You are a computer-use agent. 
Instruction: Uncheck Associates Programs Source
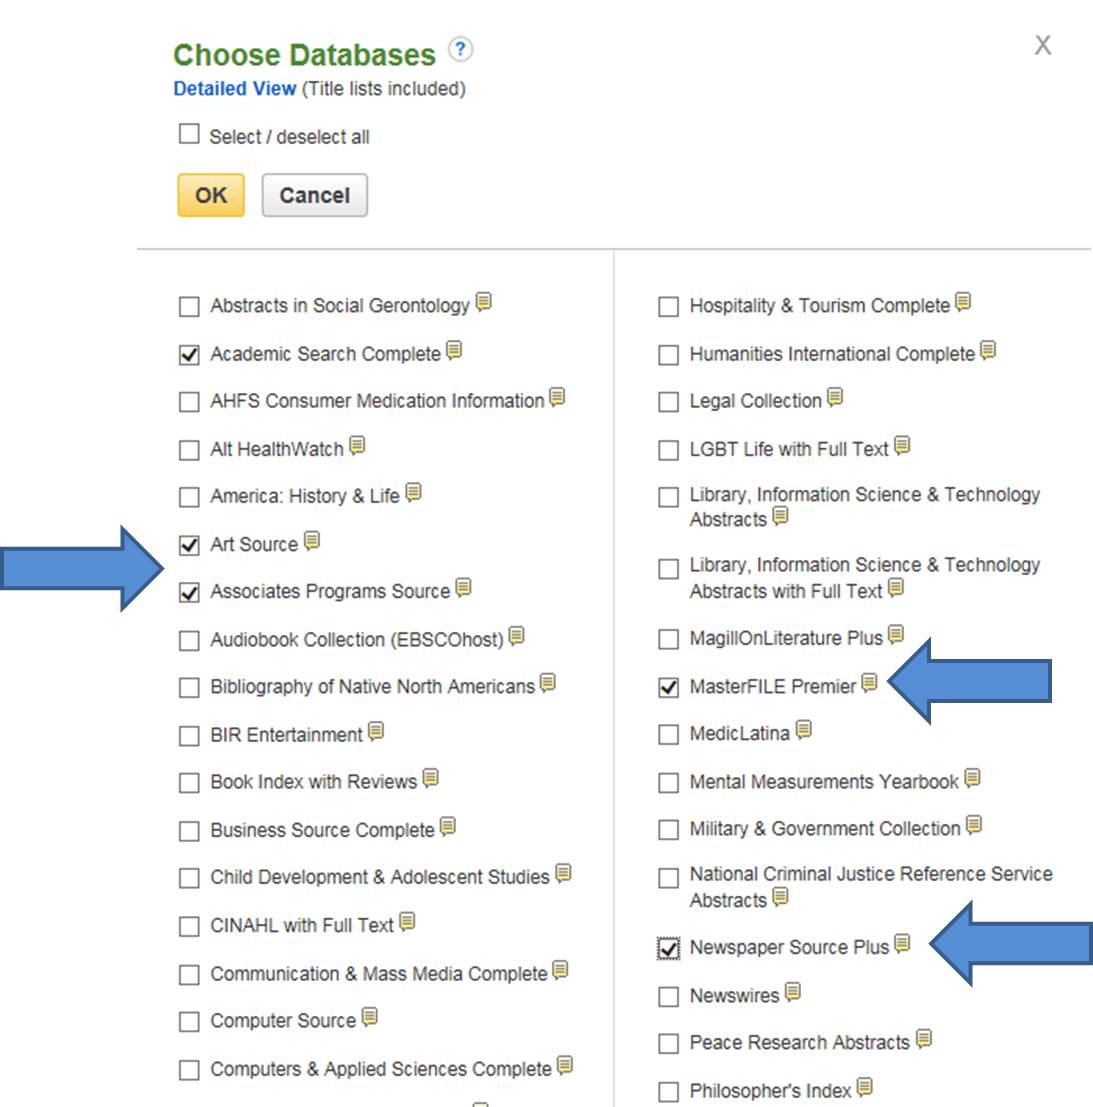coord(189,592)
